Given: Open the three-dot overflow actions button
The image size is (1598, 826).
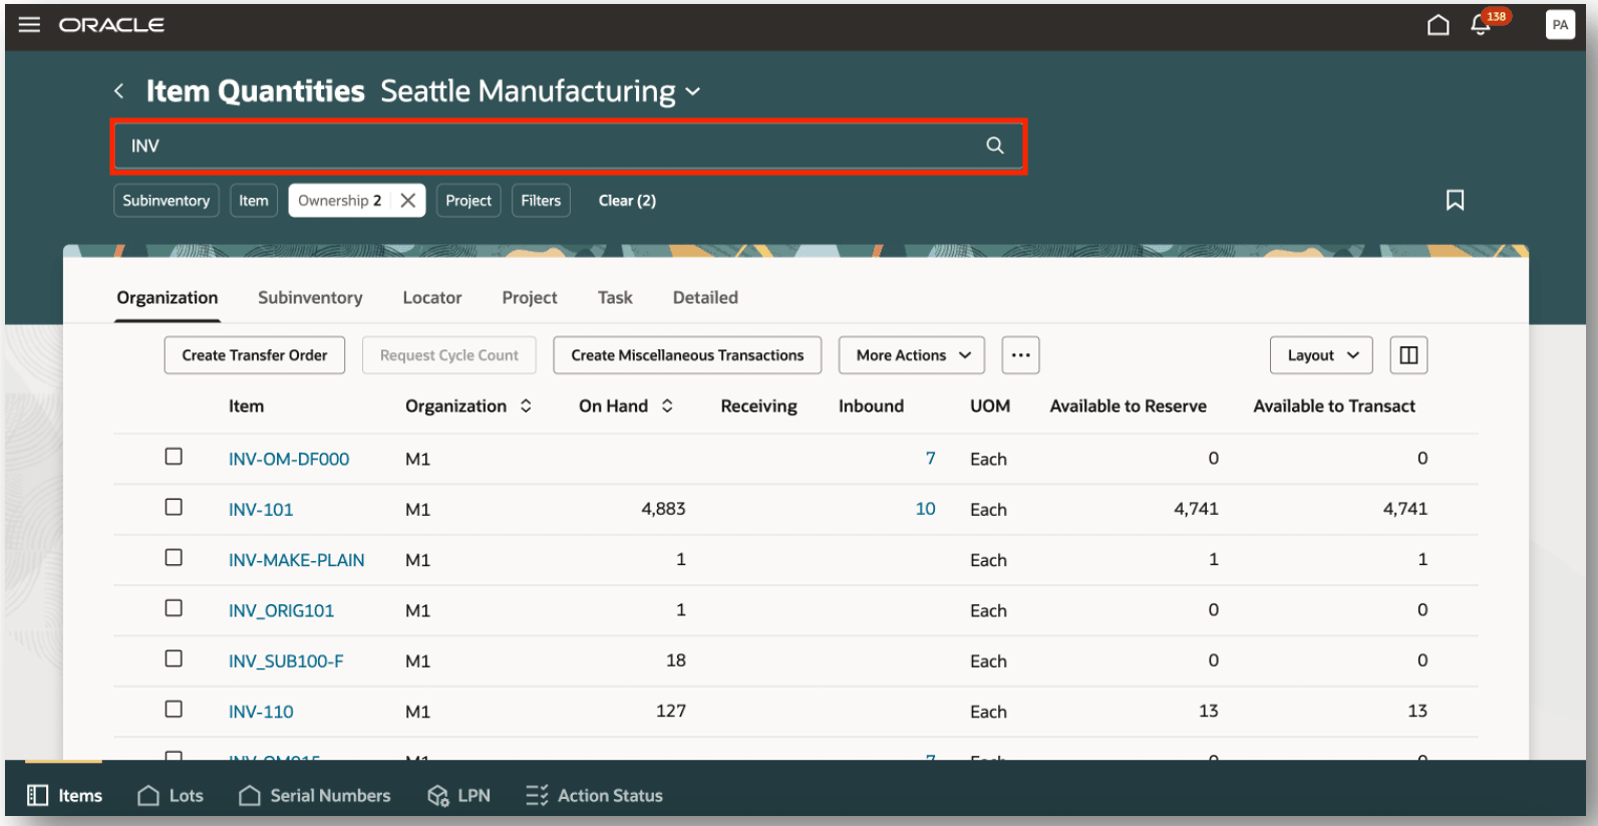Looking at the screenshot, I should pyautogui.click(x=1020, y=355).
